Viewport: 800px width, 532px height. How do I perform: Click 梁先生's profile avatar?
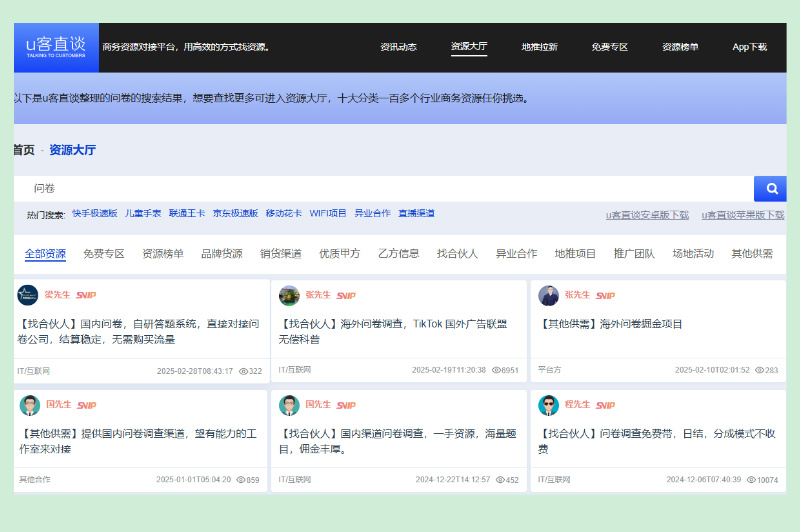[x=28, y=295]
